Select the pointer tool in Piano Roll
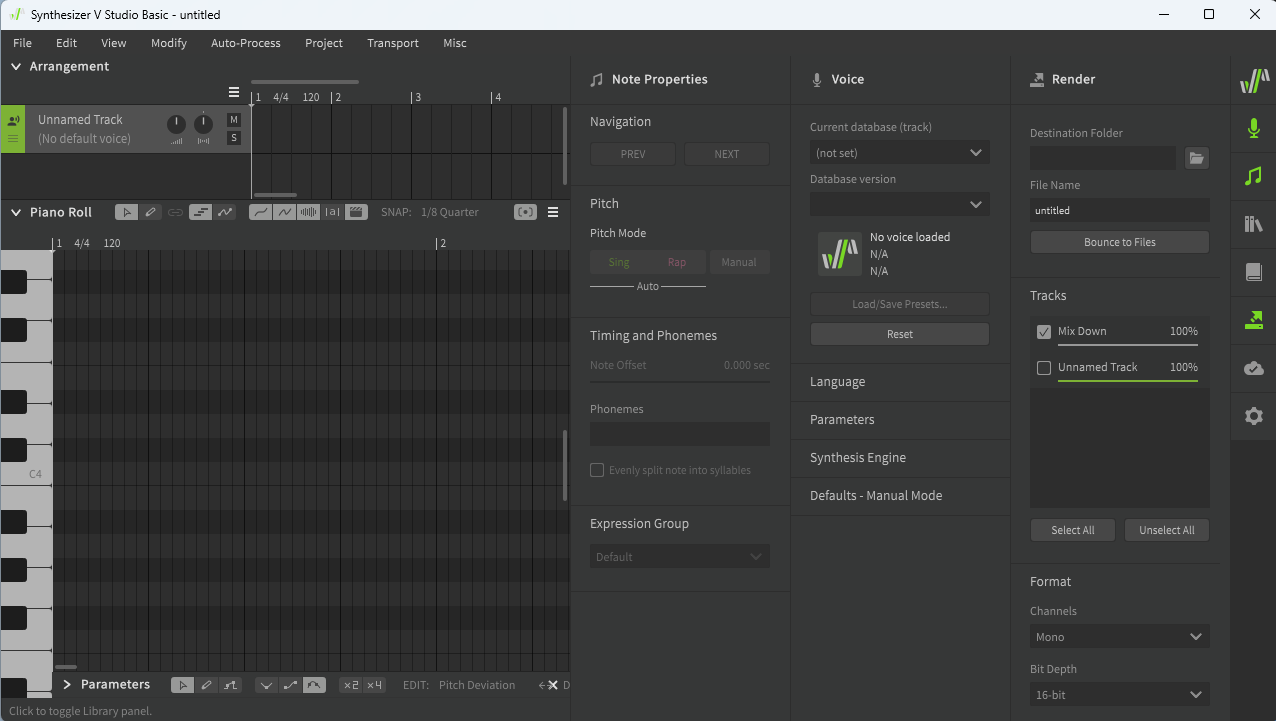1276x721 pixels. (x=127, y=212)
